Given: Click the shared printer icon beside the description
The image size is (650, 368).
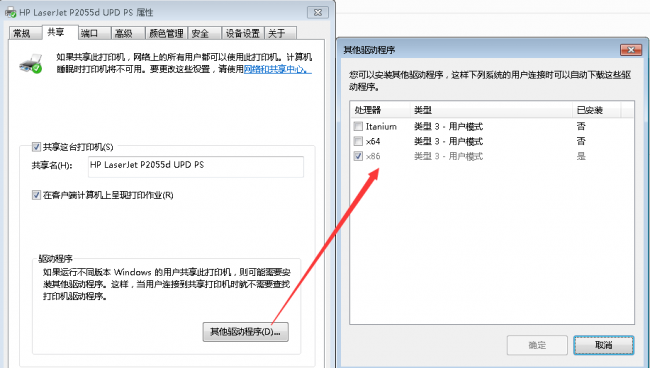Looking at the screenshot, I should point(31,63).
